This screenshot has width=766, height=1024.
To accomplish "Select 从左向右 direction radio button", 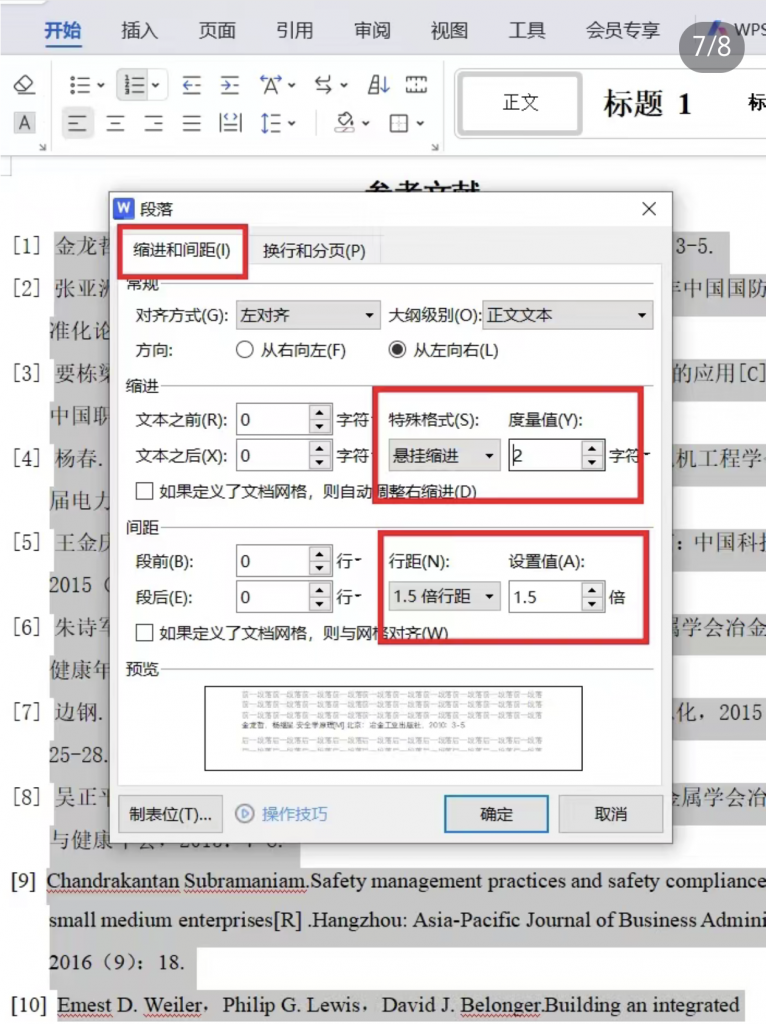I will [397, 350].
